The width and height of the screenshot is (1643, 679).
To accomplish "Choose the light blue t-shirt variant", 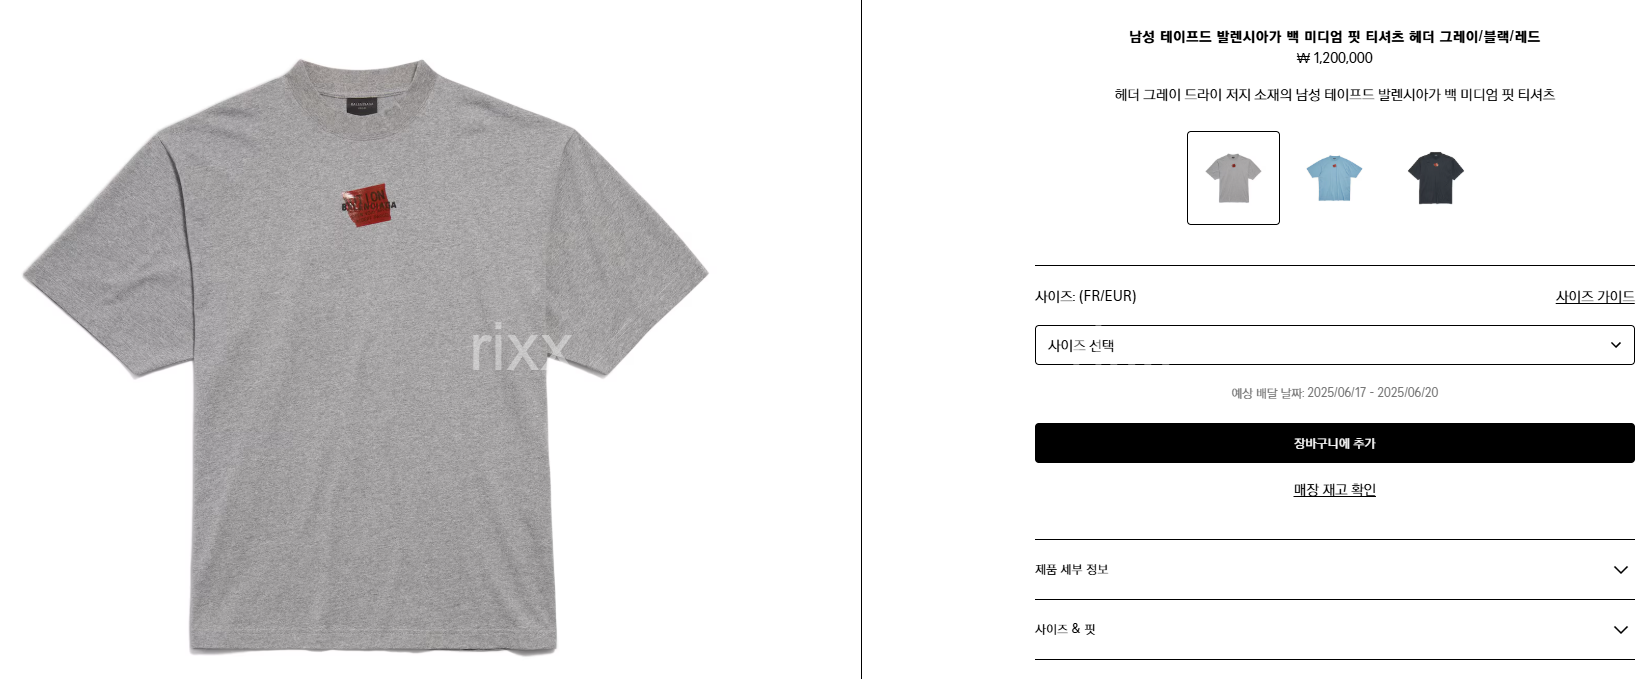I will coord(1334,178).
